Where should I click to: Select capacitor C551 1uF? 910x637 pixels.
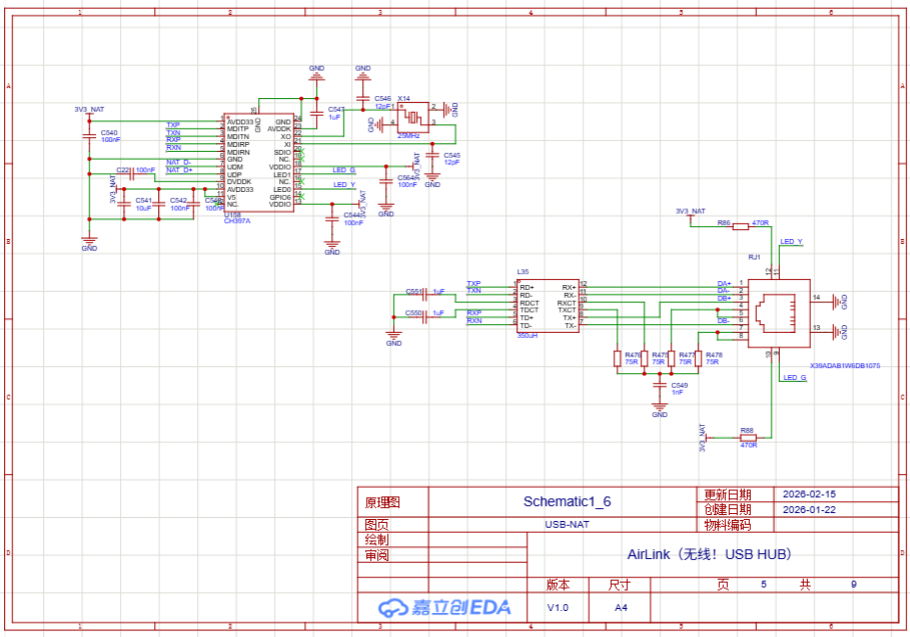pyautogui.click(x=425, y=295)
